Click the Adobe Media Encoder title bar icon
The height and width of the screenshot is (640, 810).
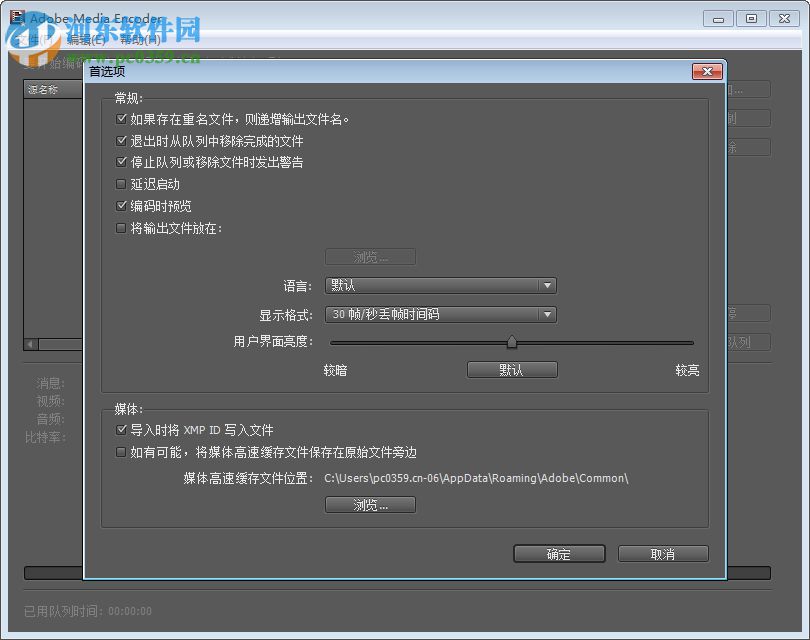click(x=16, y=17)
